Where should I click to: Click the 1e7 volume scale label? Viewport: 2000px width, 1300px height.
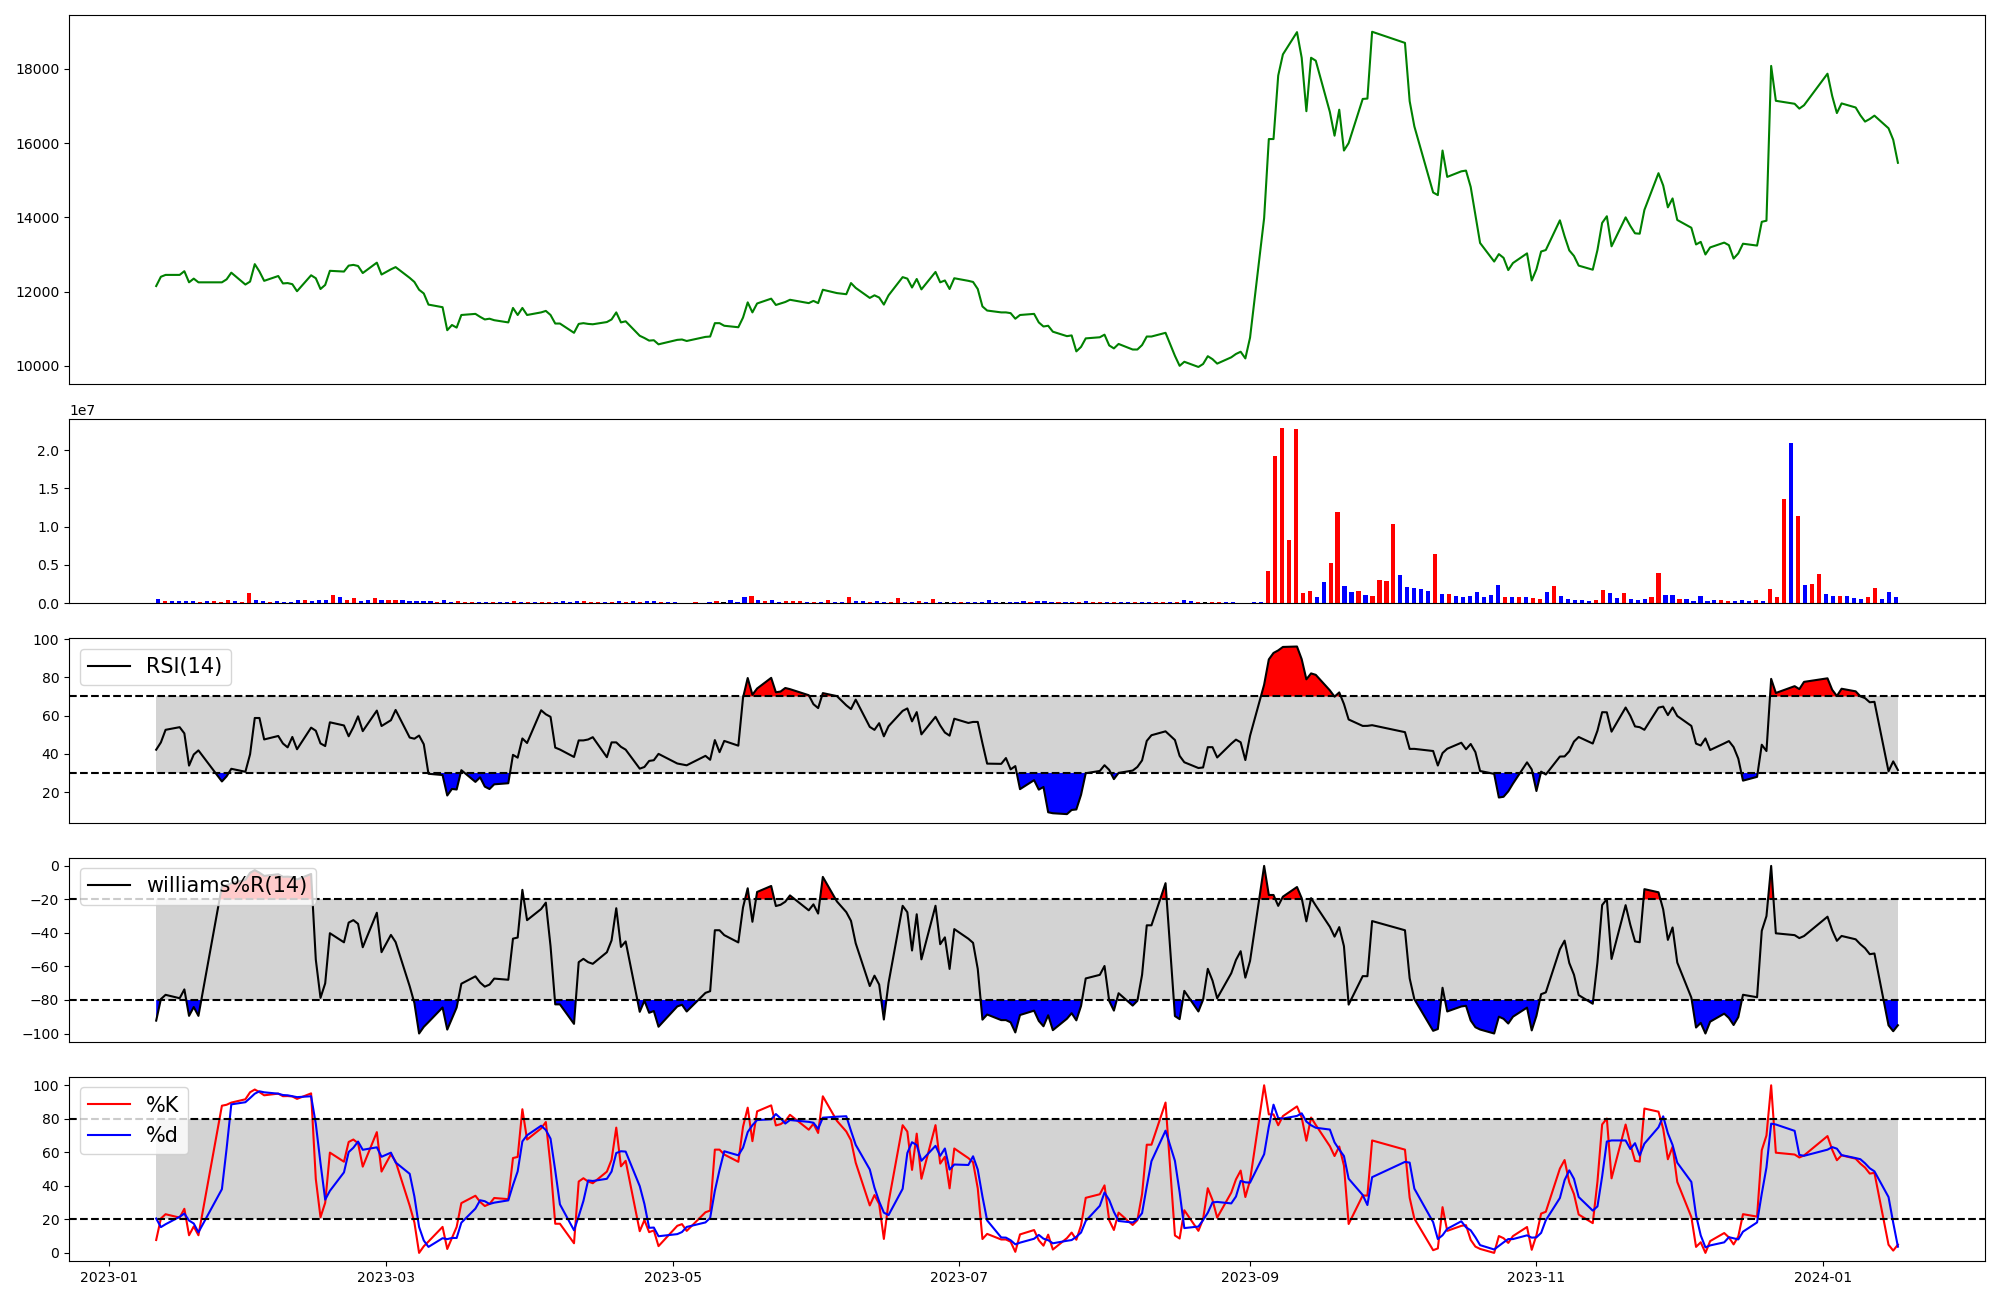click(x=82, y=410)
